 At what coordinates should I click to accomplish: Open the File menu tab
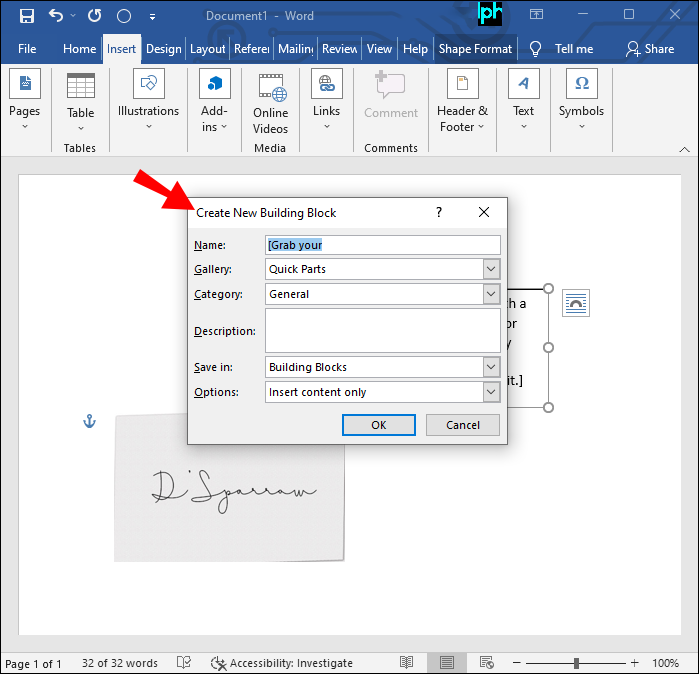(x=27, y=48)
